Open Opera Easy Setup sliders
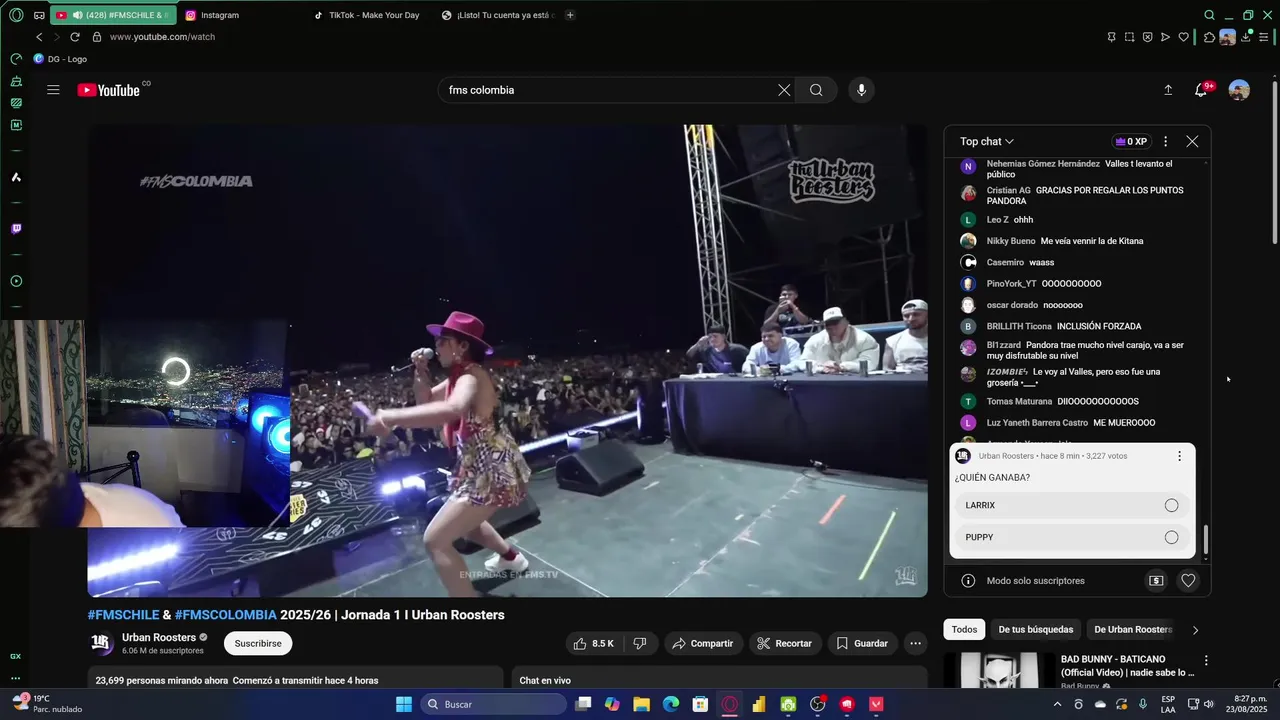Viewport: 1280px width, 720px height. [1264, 37]
